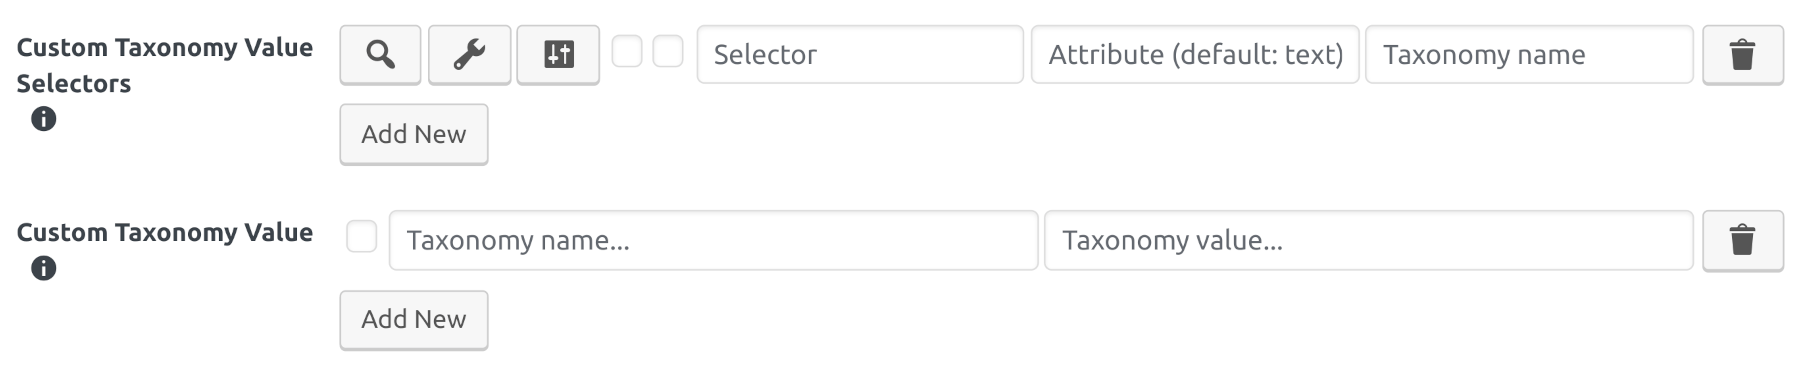Toggle second checkbox next to Selector field

(668, 51)
